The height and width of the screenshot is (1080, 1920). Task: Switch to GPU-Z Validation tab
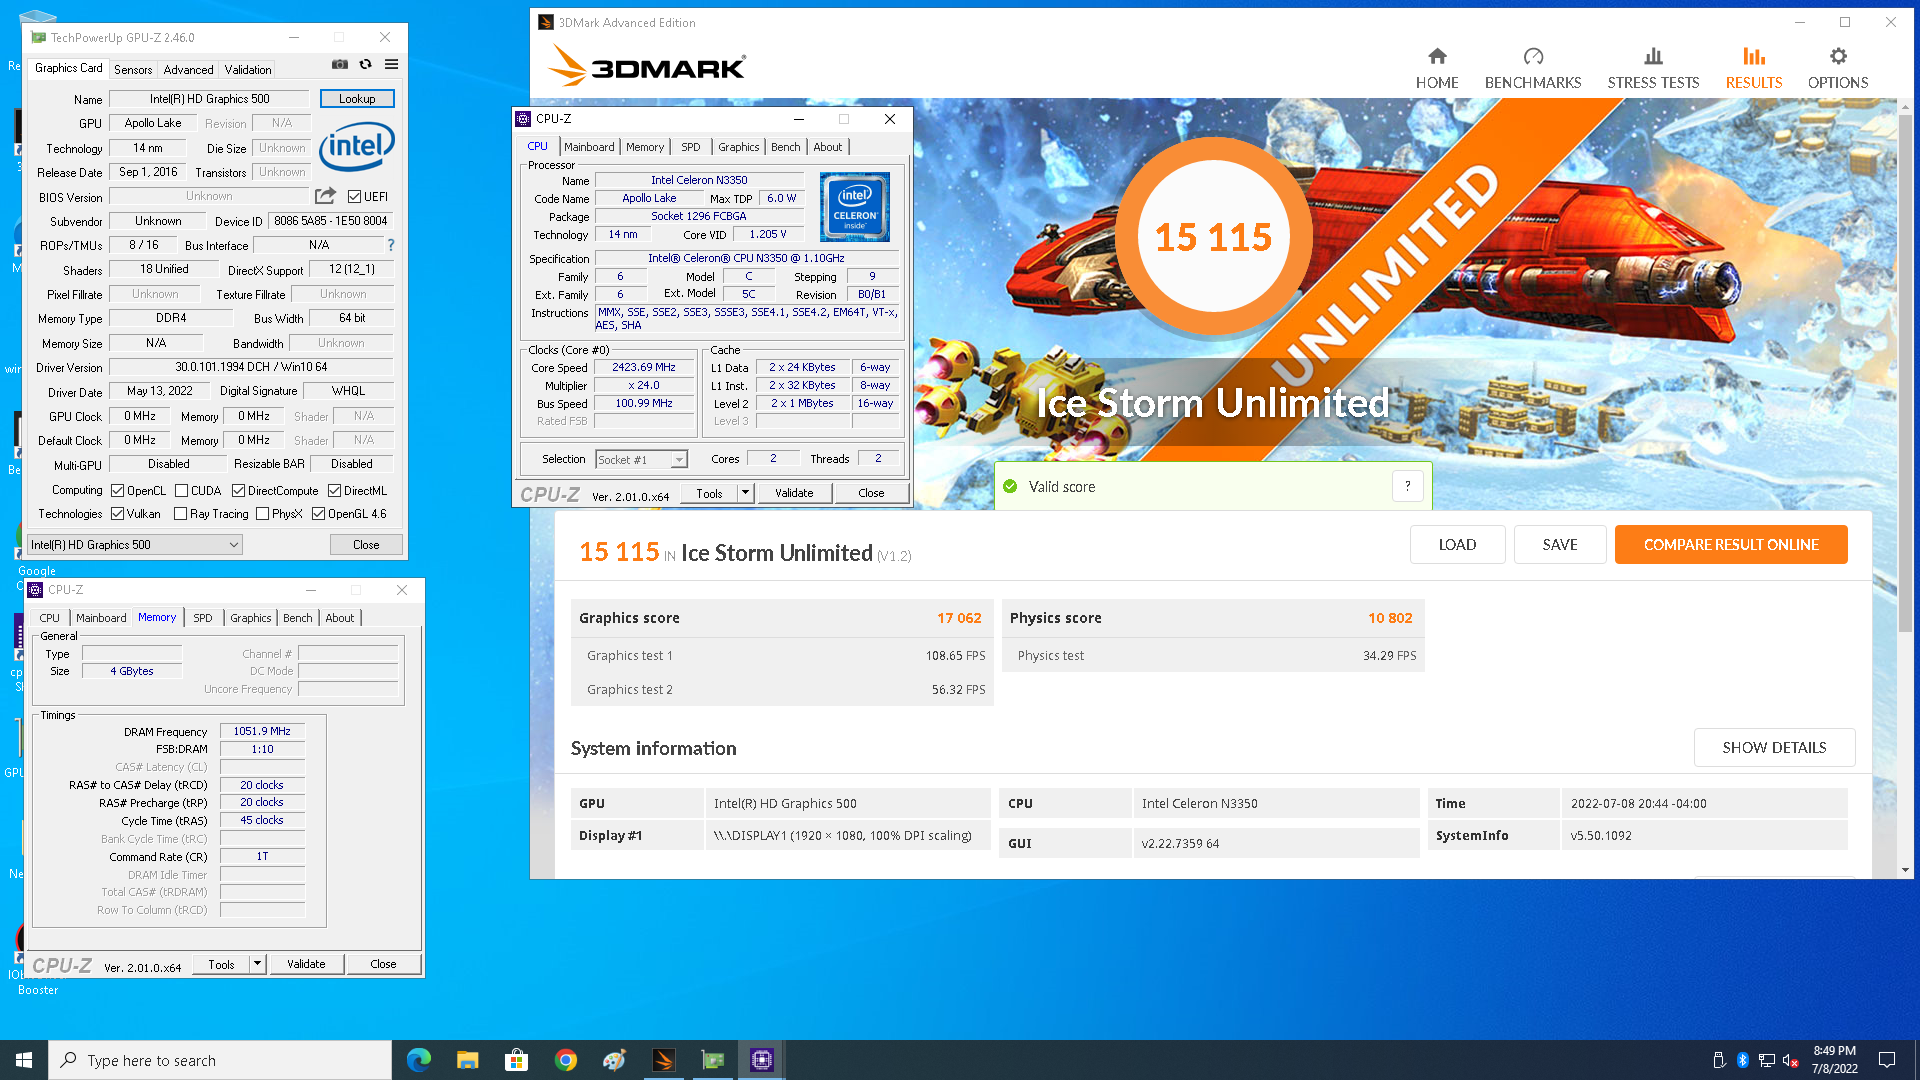click(247, 70)
